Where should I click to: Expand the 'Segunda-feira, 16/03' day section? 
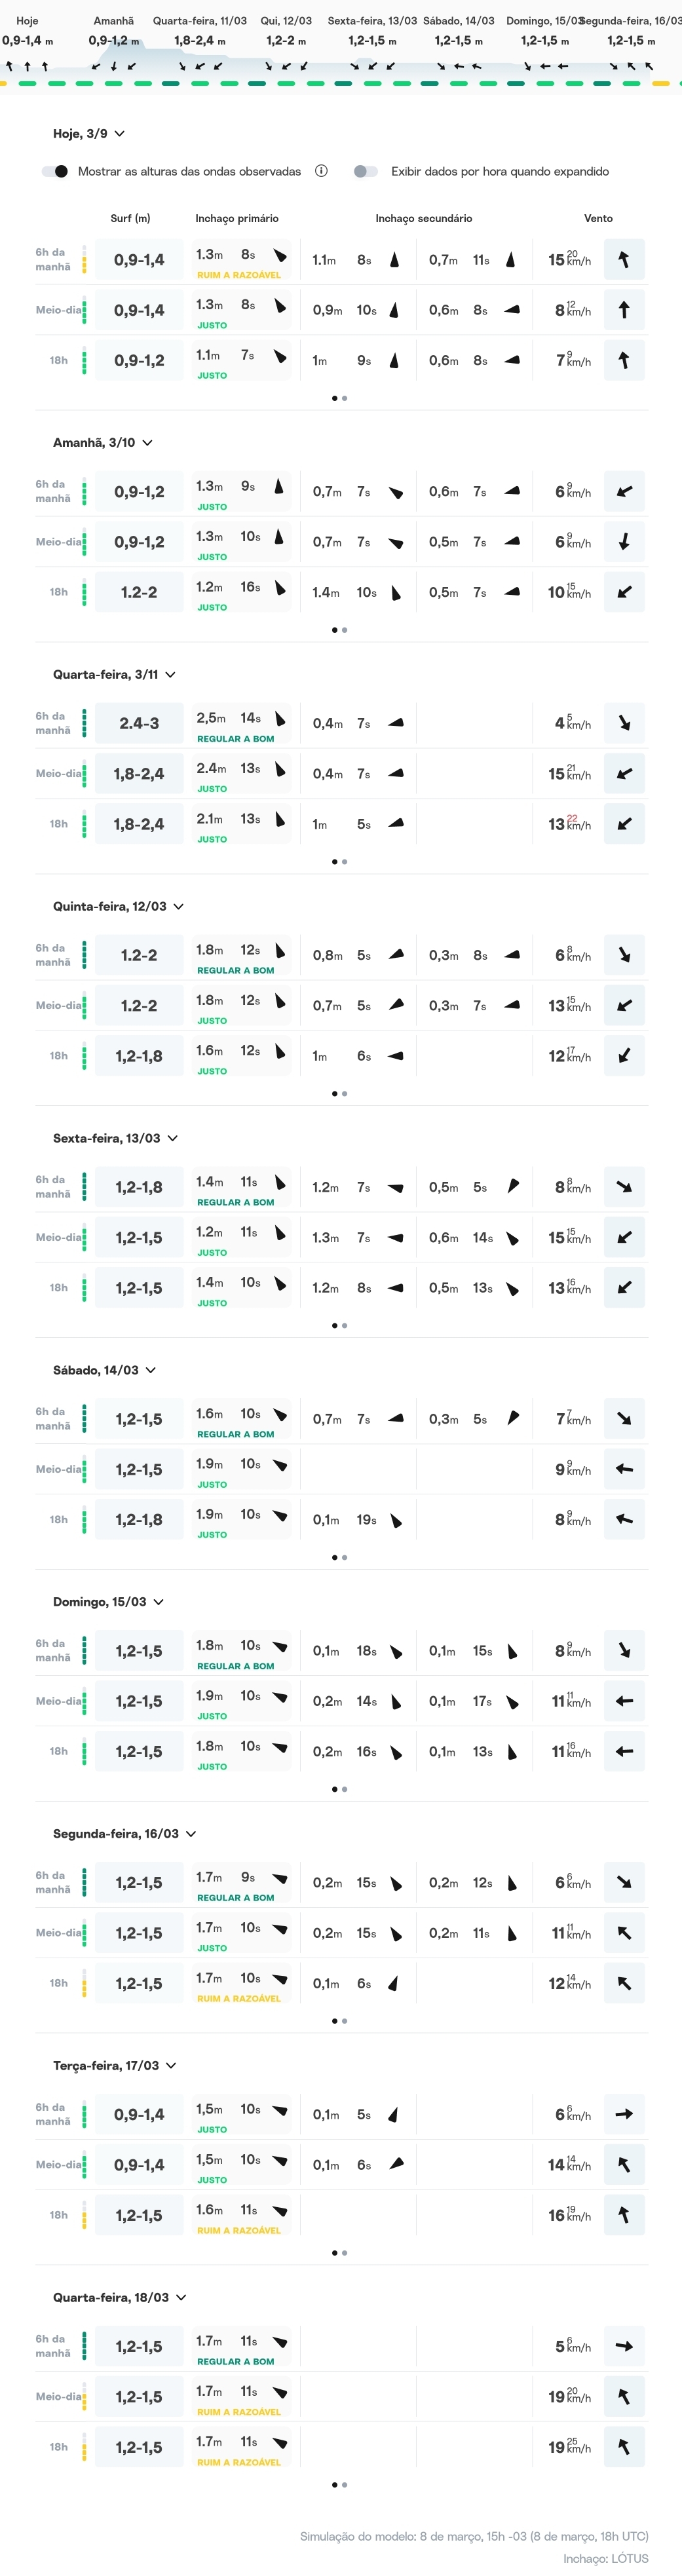191,1834
